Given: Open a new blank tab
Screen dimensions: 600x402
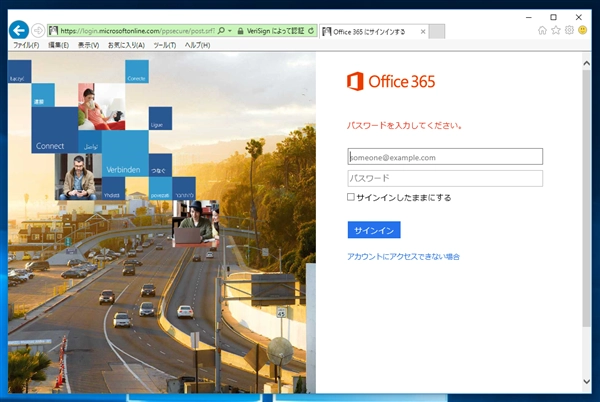Looking at the screenshot, I should [x=437, y=32].
